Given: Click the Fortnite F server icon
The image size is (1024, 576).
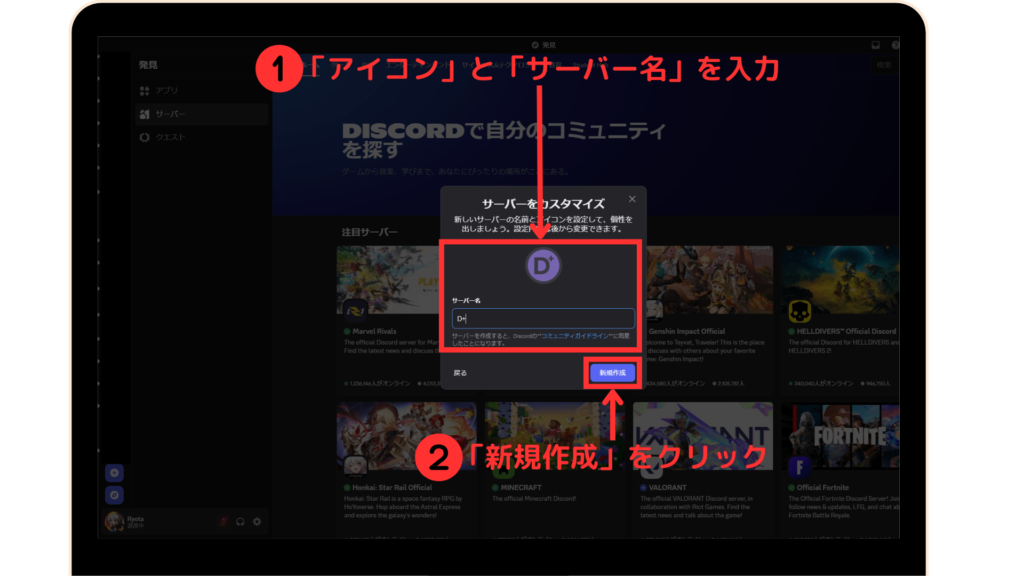Looking at the screenshot, I should click(x=799, y=466).
